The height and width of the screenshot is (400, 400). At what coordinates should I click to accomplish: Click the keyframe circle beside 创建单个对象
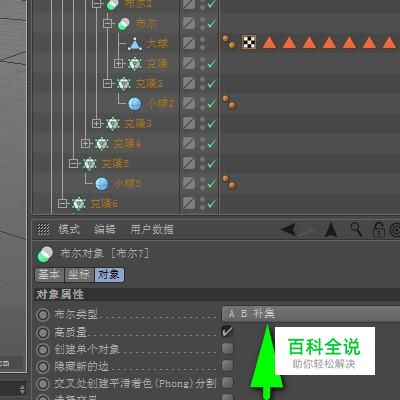click(x=43, y=350)
